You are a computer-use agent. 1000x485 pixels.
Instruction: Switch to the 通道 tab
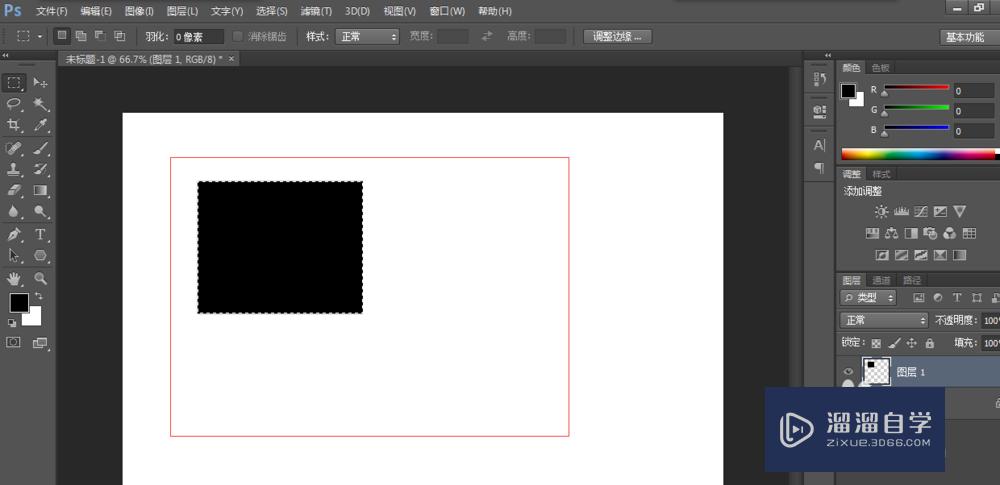[881, 281]
